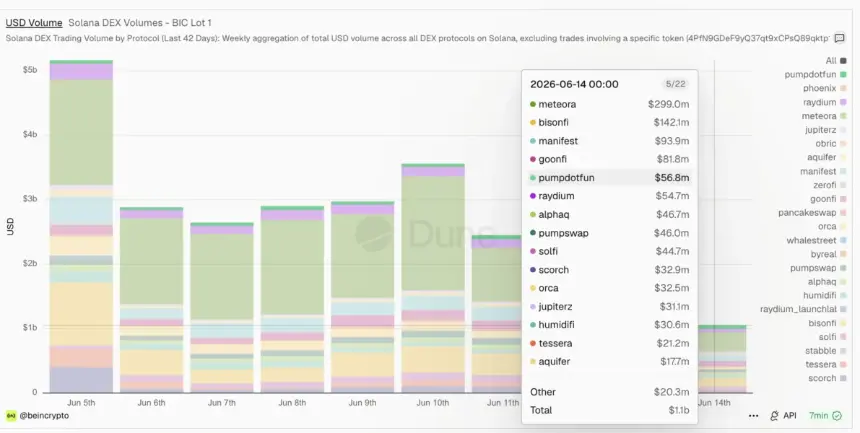
Task: Click the tessera $21.2m tooltip row
Action: coord(609,344)
